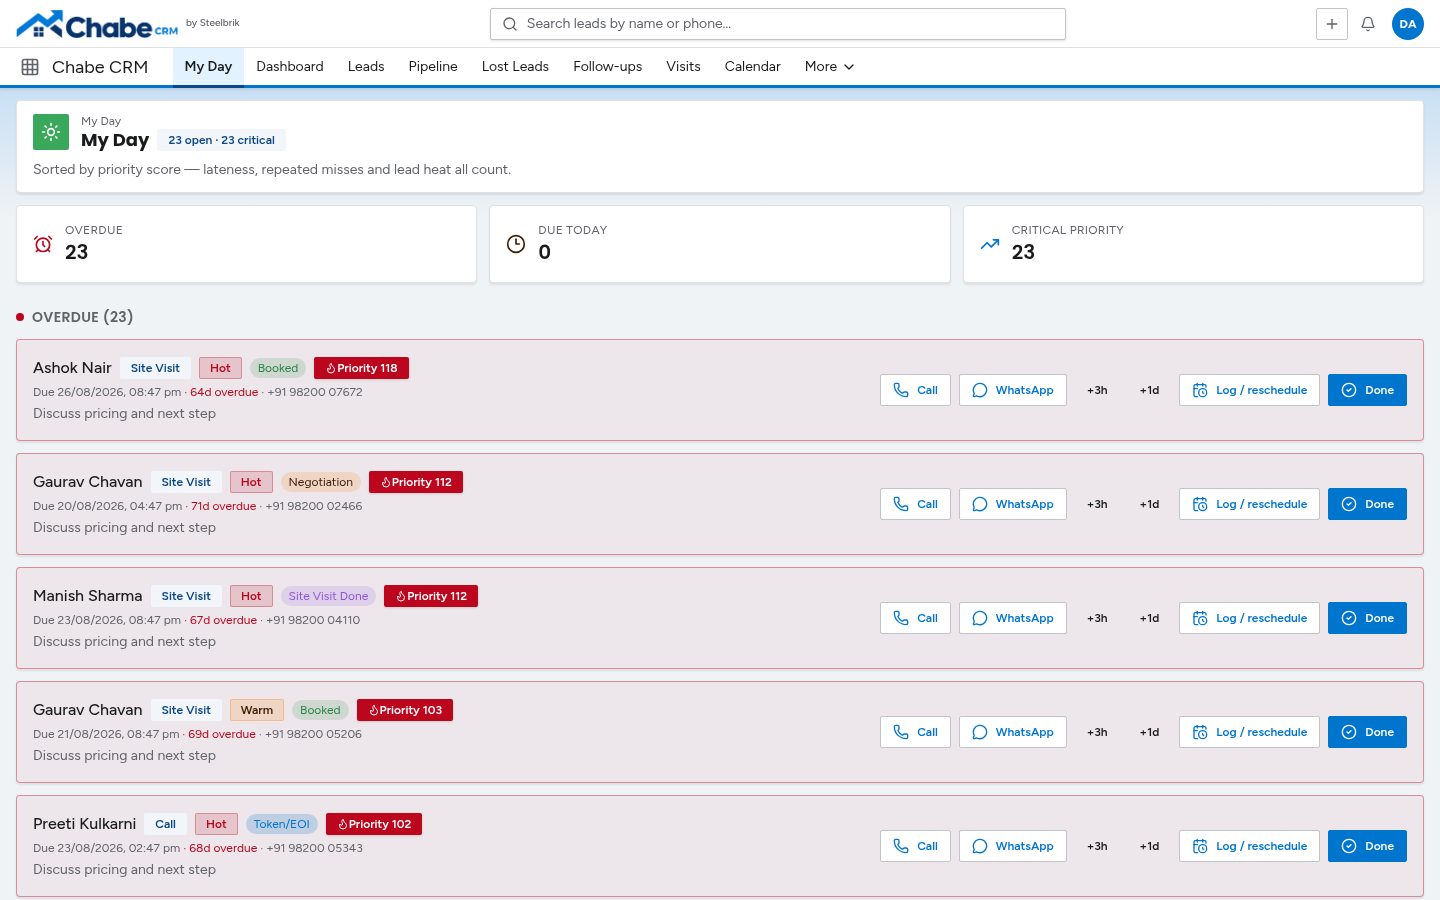Snooze Ashok Nair task by +3h

point(1097,390)
